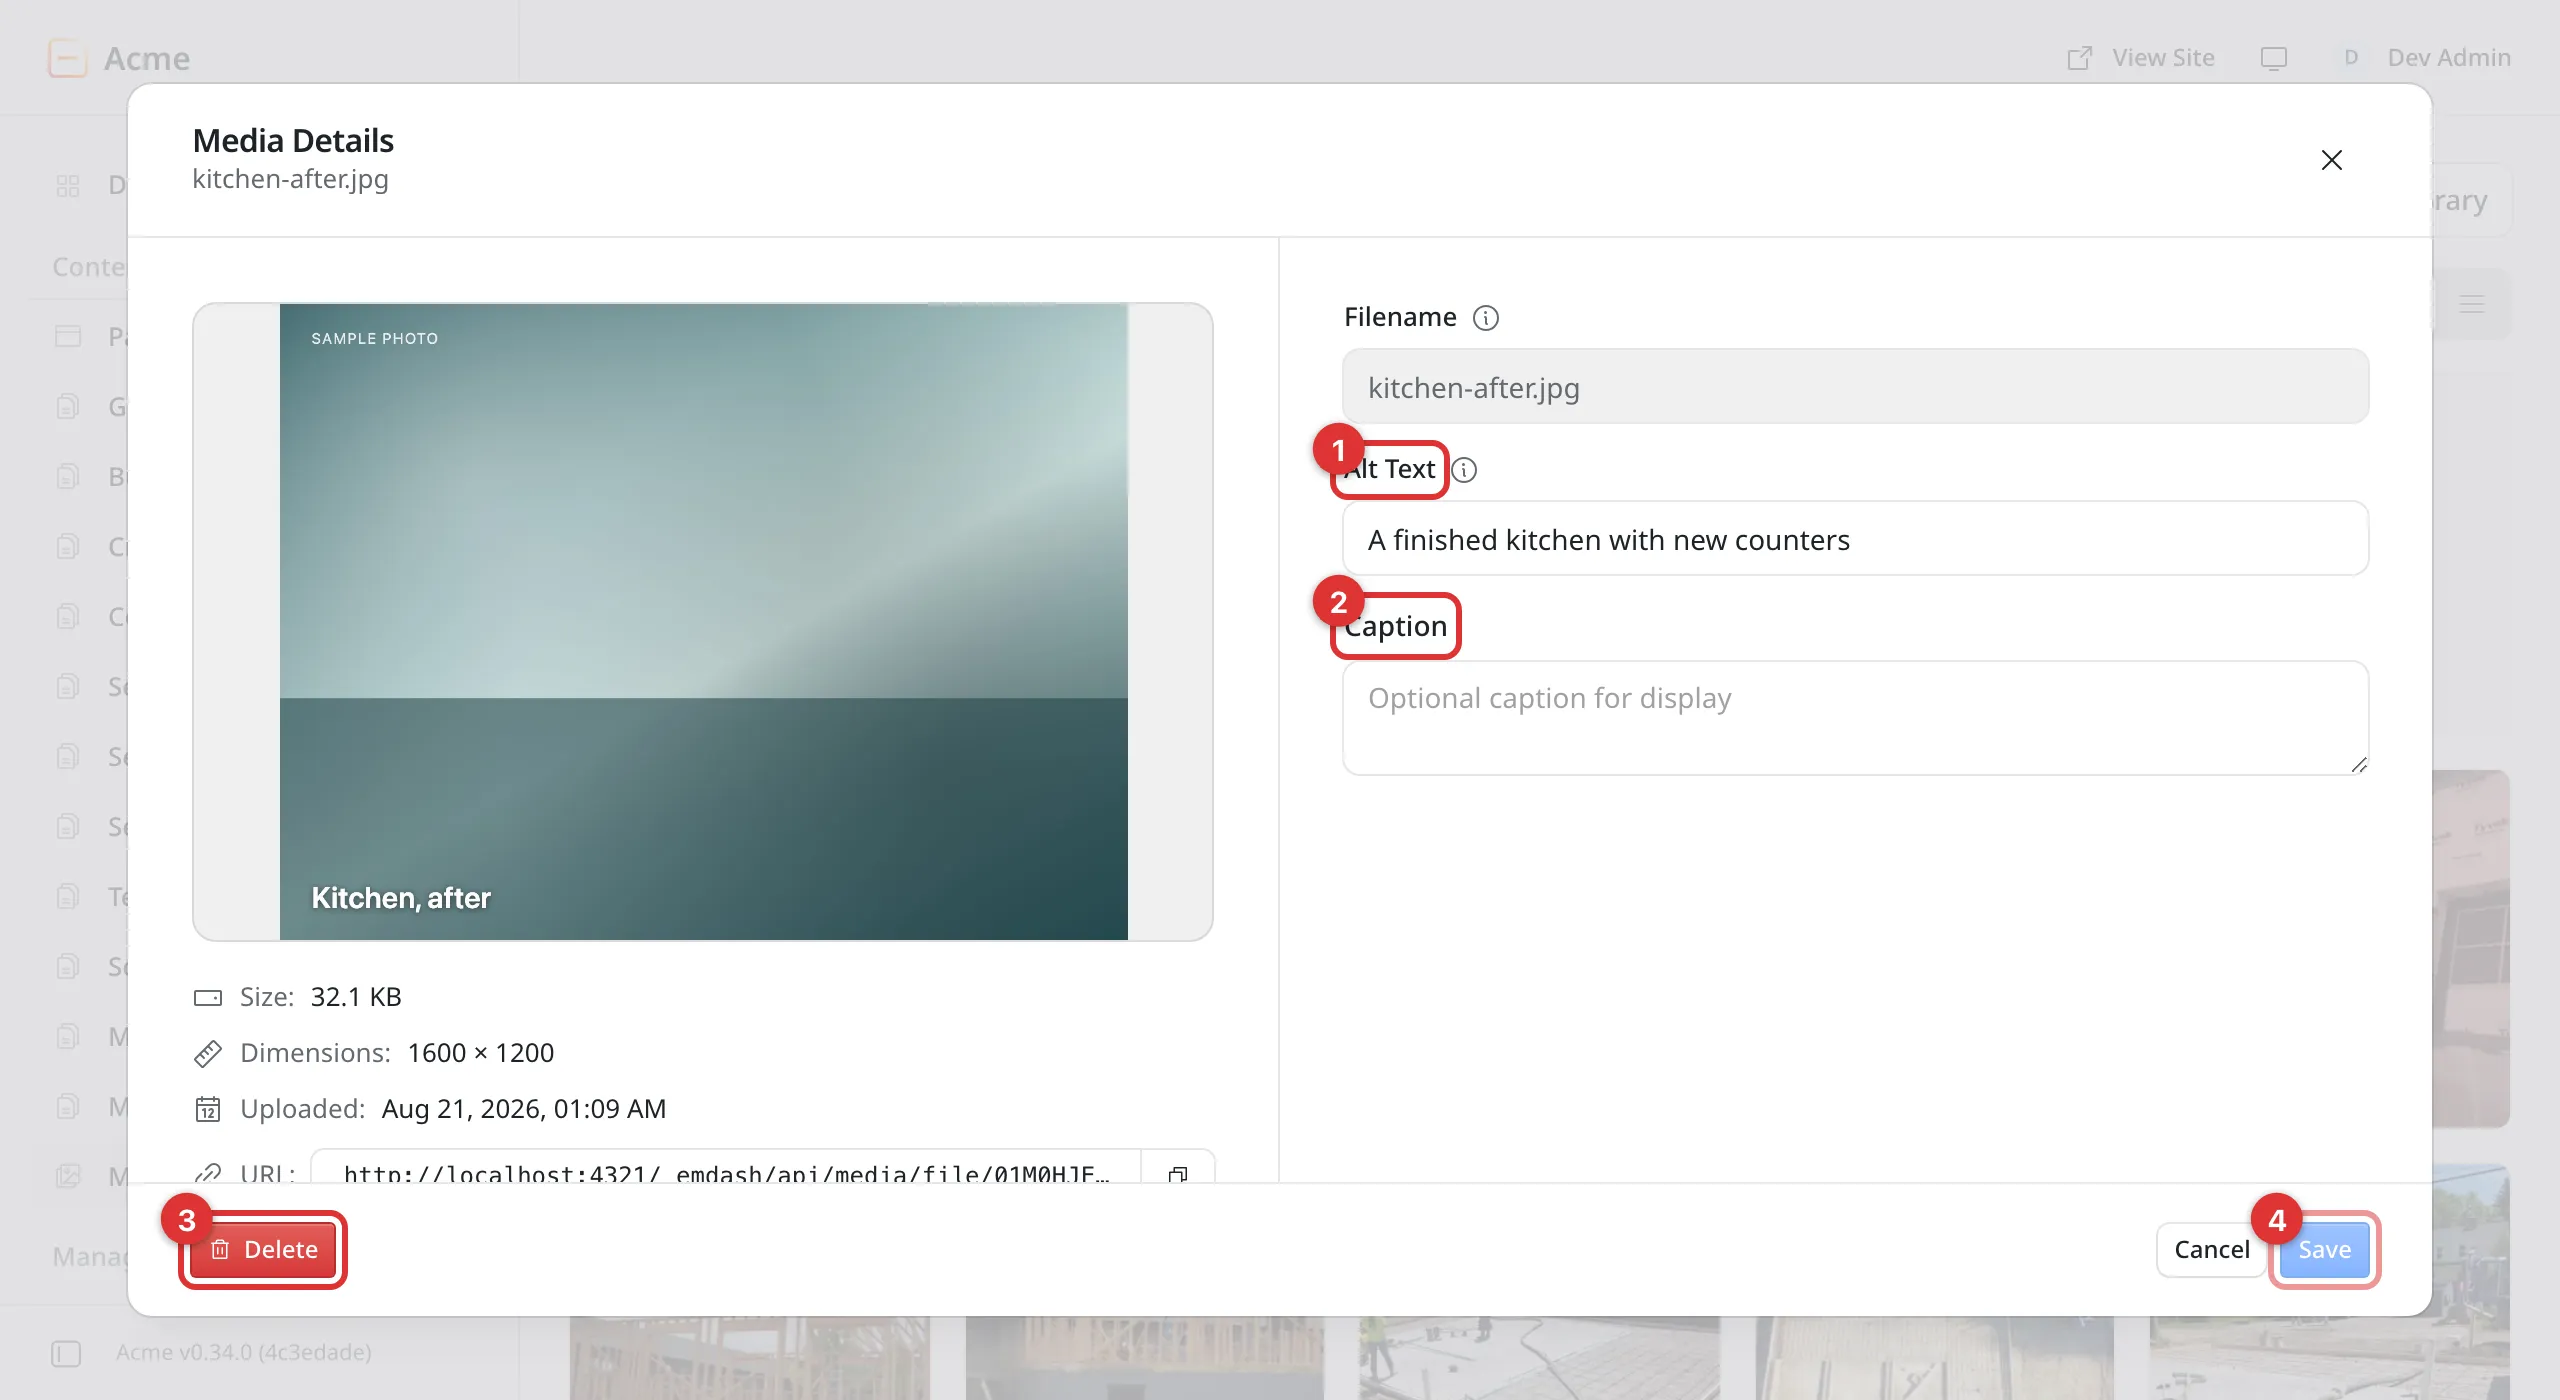Click the 1600 × 1200 dimensions value

click(x=481, y=1053)
